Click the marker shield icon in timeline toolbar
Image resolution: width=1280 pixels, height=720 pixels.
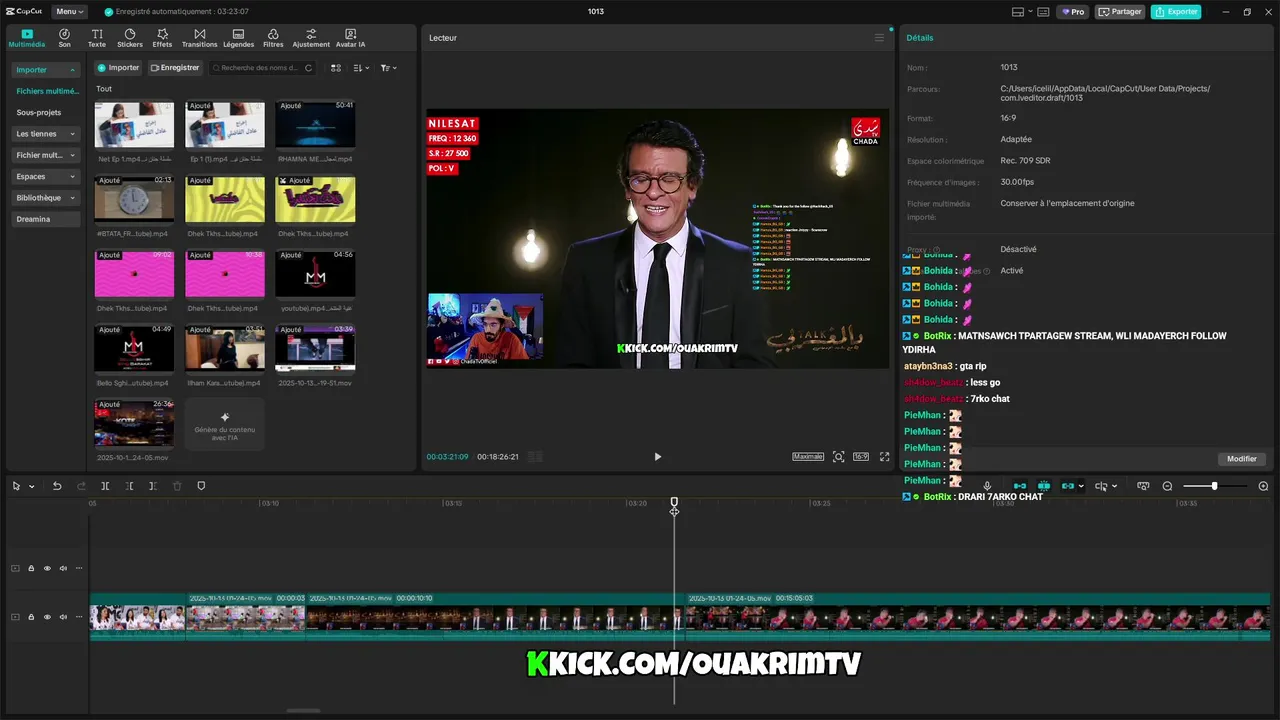coord(201,486)
